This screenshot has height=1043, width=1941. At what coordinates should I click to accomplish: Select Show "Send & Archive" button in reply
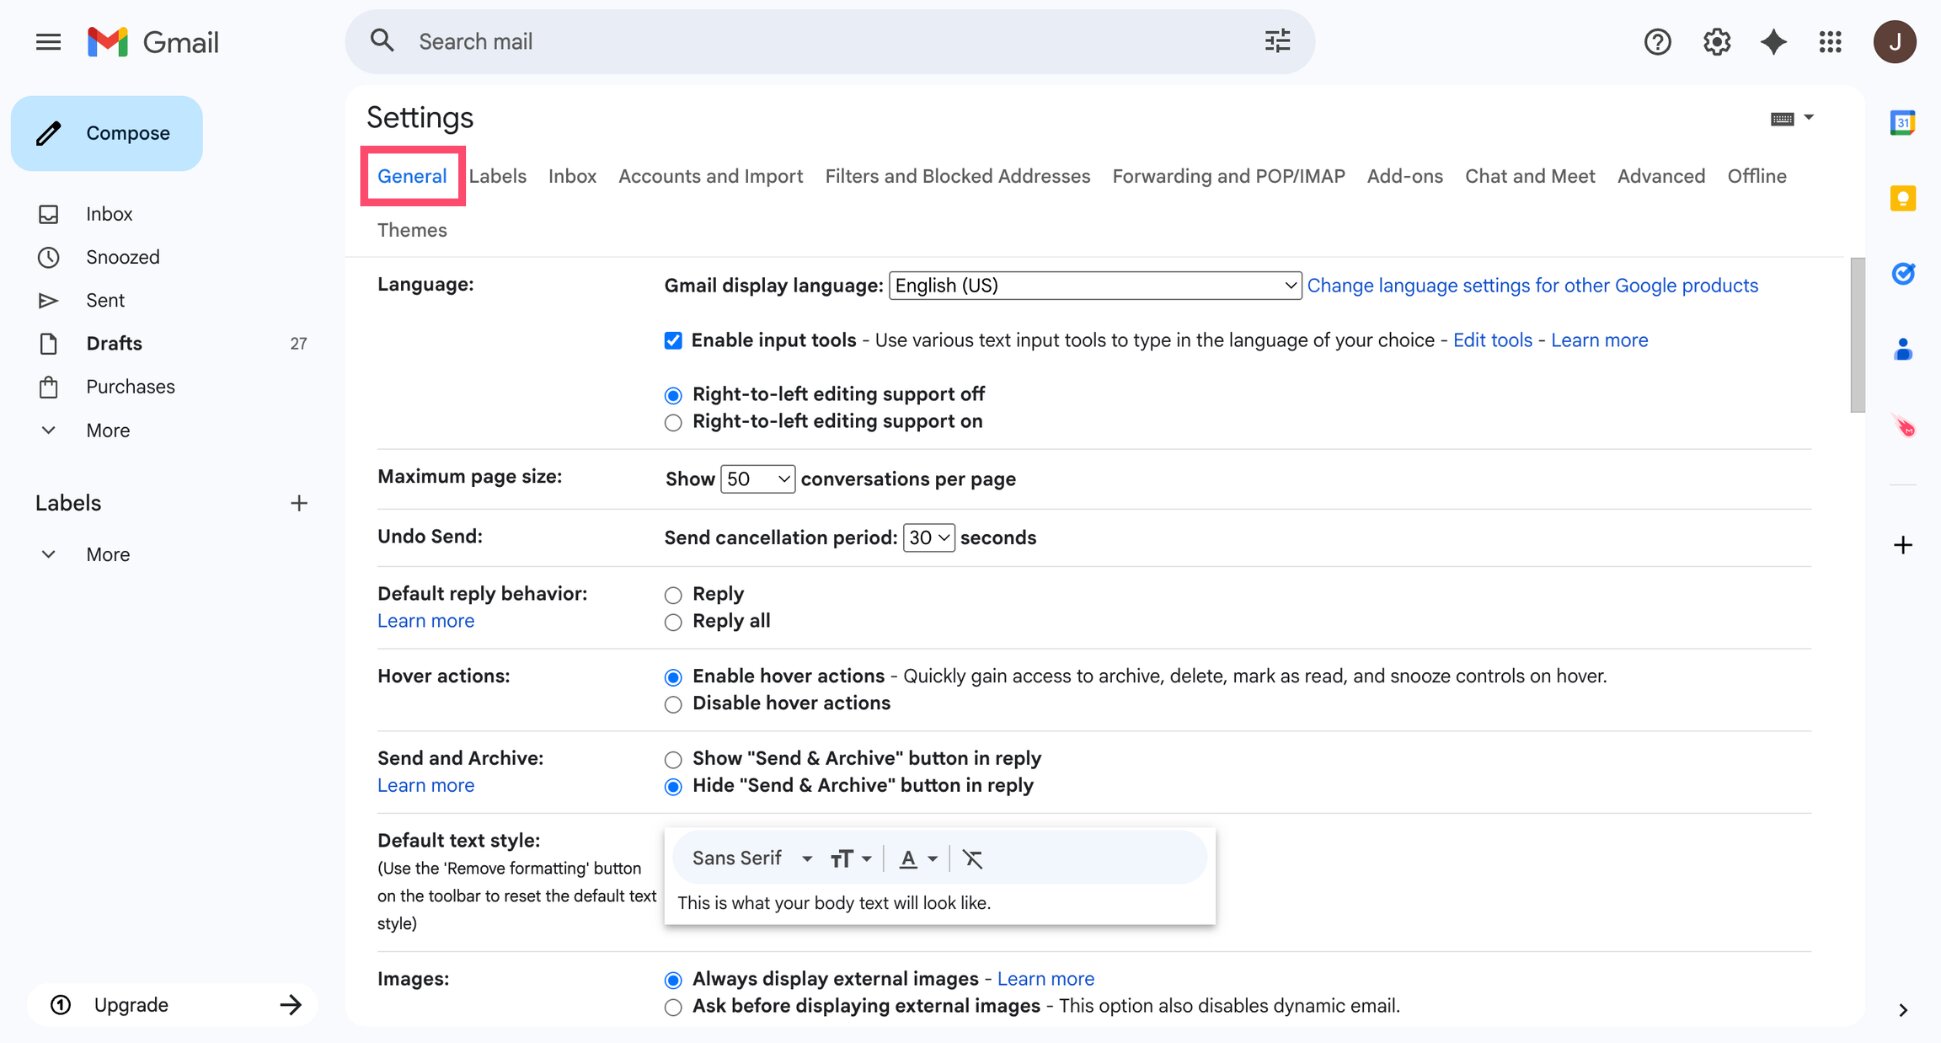673,759
